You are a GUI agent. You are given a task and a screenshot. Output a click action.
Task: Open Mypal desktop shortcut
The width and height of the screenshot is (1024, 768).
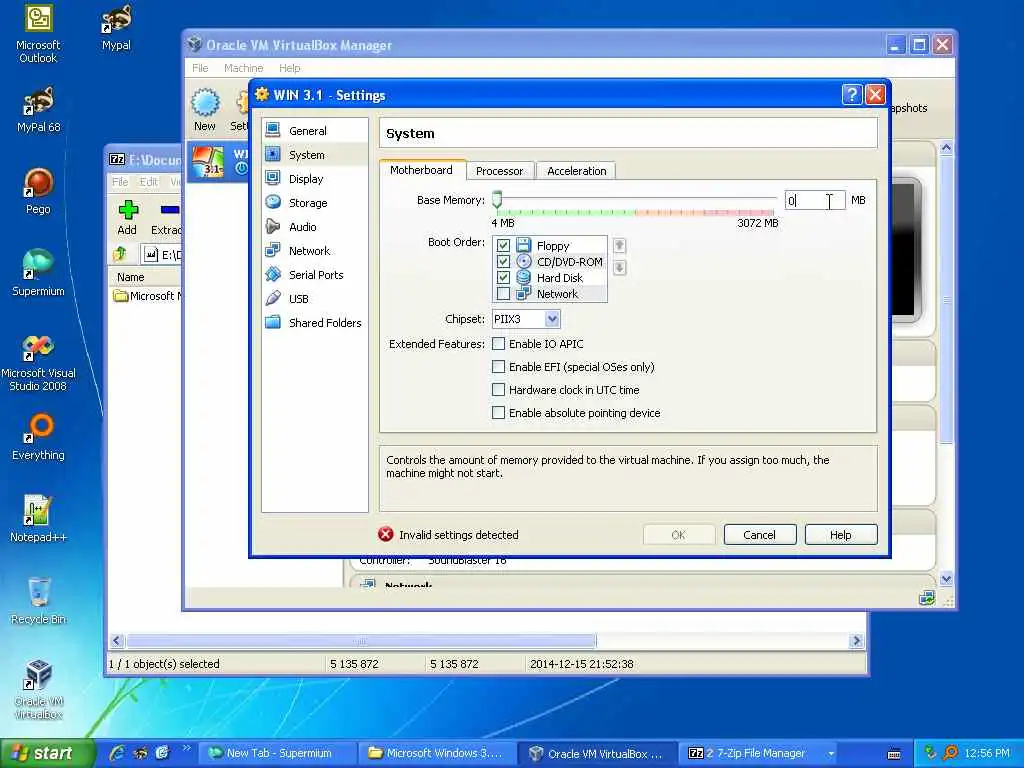pyautogui.click(x=116, y=29)
